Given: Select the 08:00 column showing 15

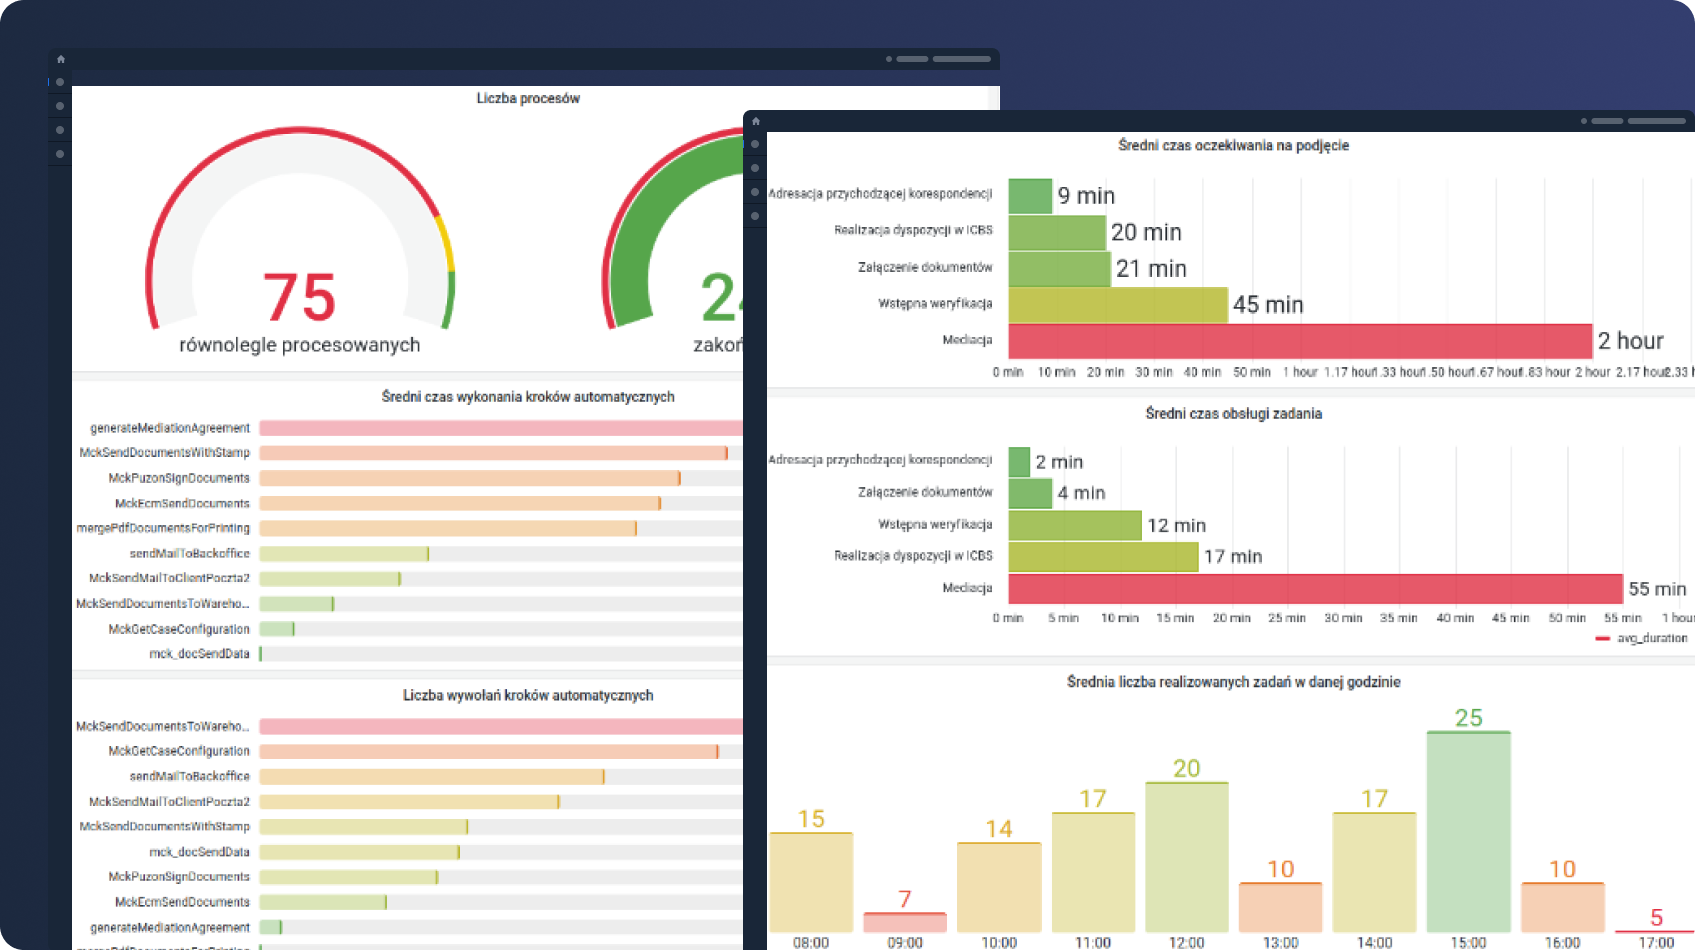Looking at the screenshot, I should point(811,883).
